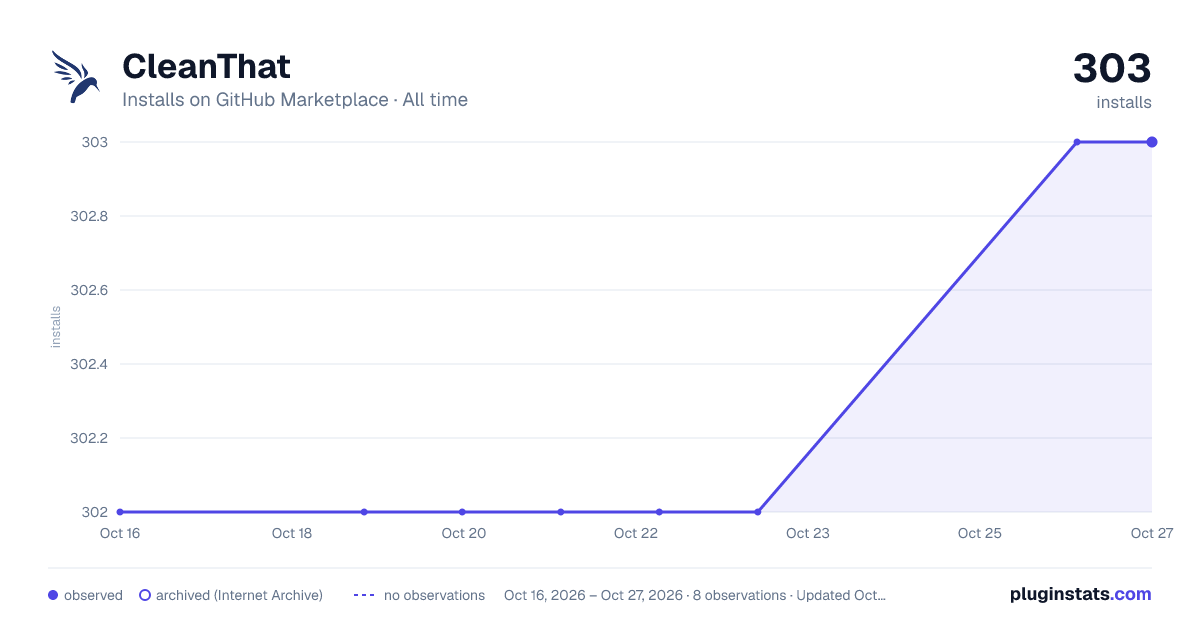Select the data point where the rise begins before Oct 23
This screenshot has width=1200, height=630.
[757, 512]
